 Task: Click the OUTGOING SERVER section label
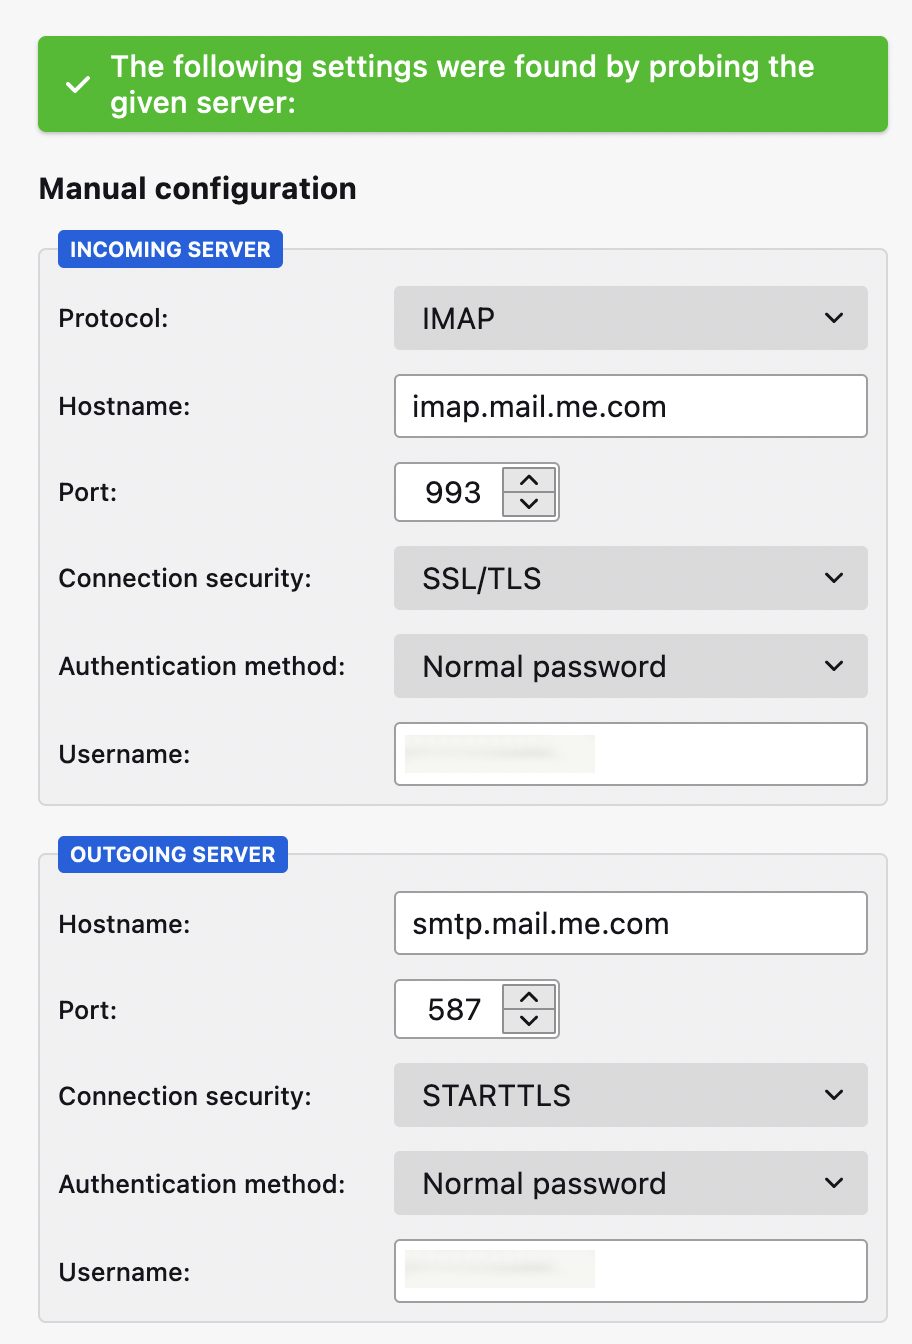[x=172, y=854]
